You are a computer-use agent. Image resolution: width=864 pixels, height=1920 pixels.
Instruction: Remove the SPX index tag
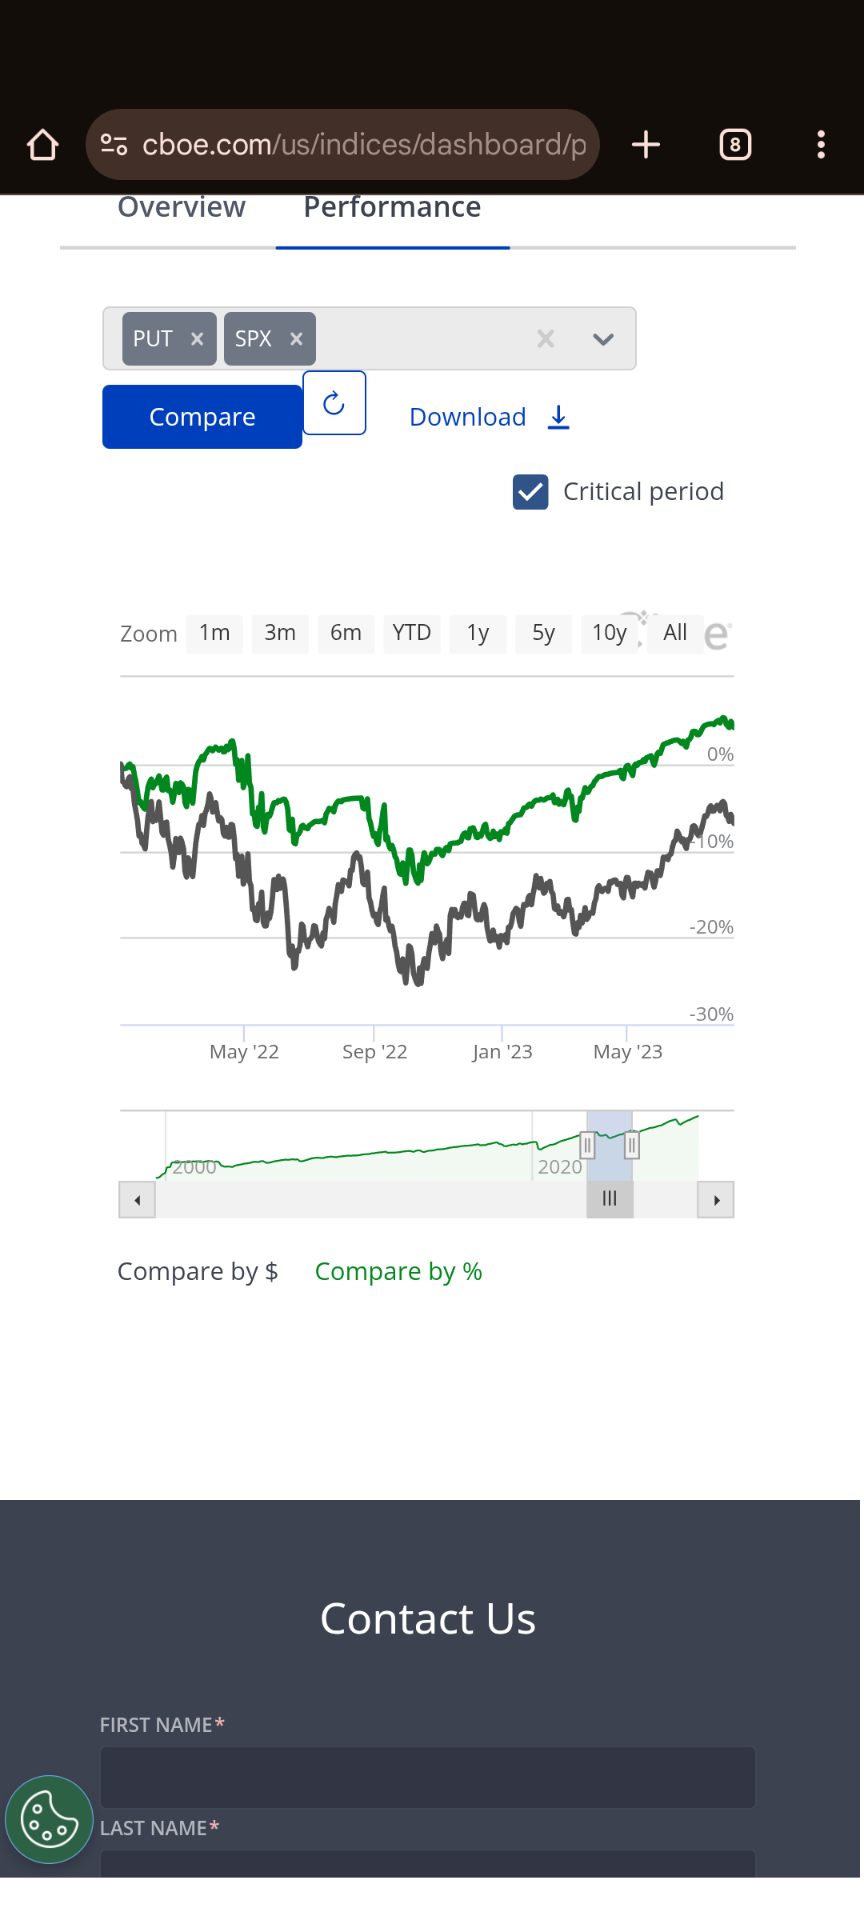click(296, 339)
